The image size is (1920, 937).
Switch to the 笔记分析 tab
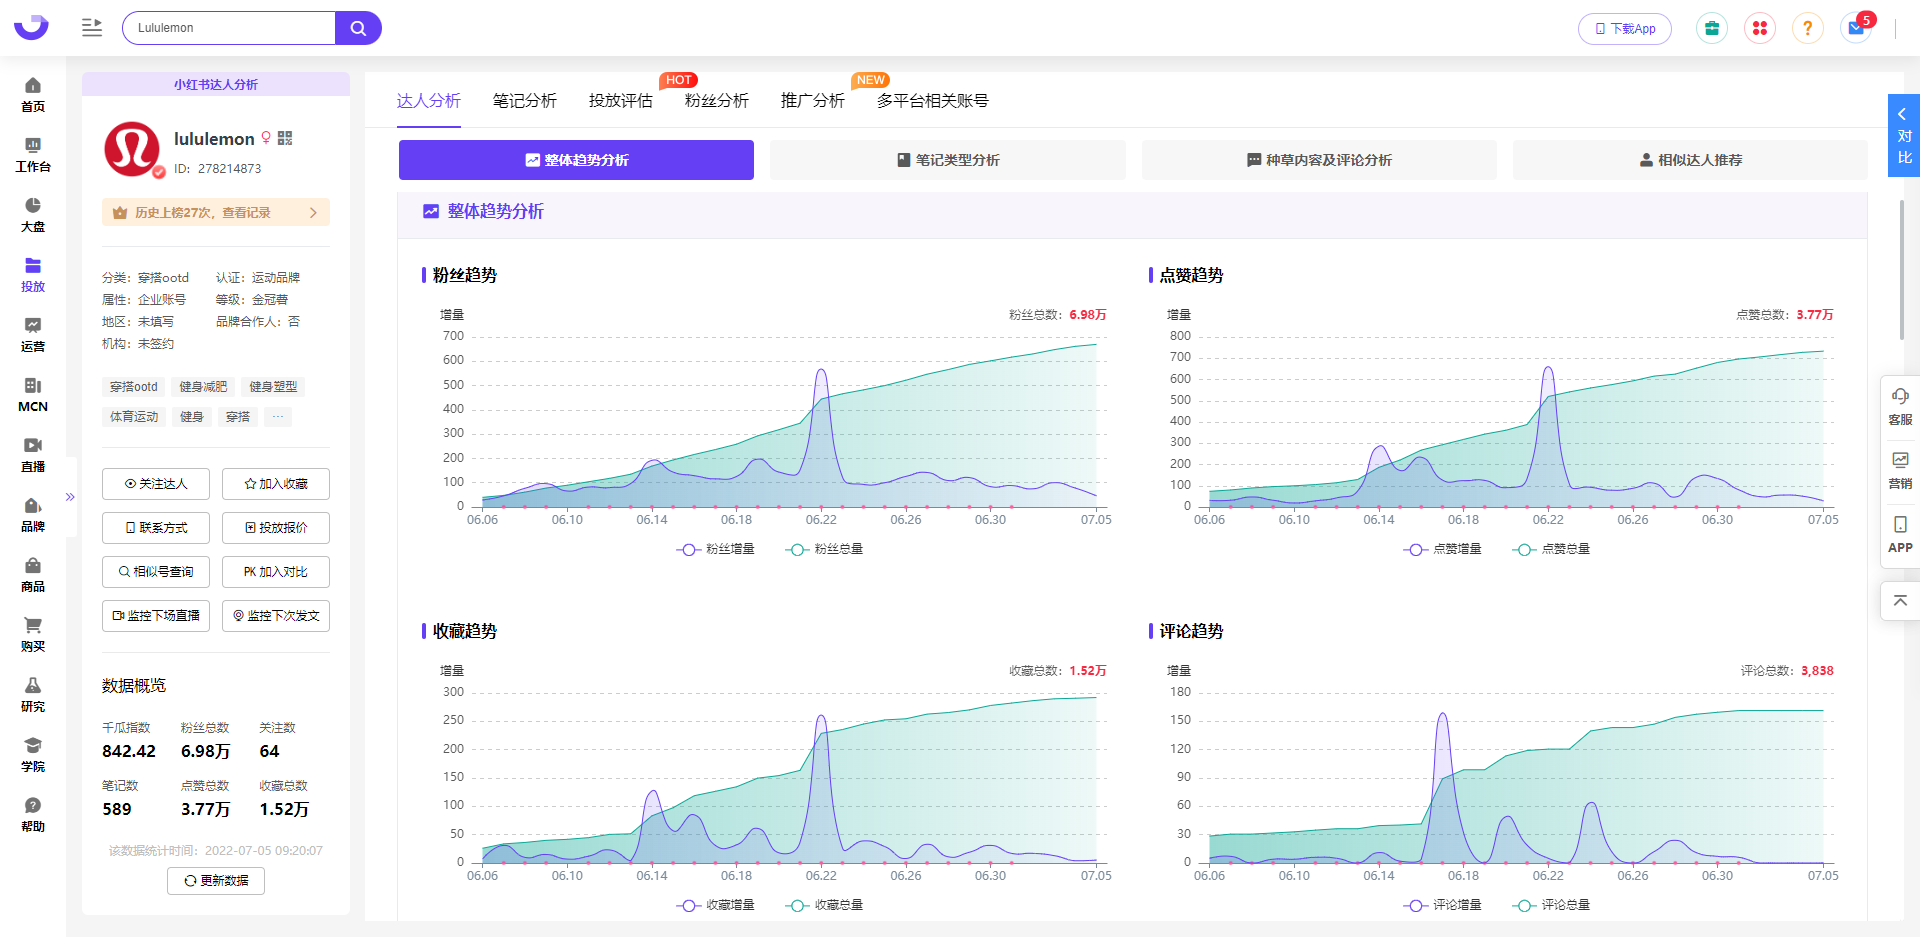pos(525,101)
